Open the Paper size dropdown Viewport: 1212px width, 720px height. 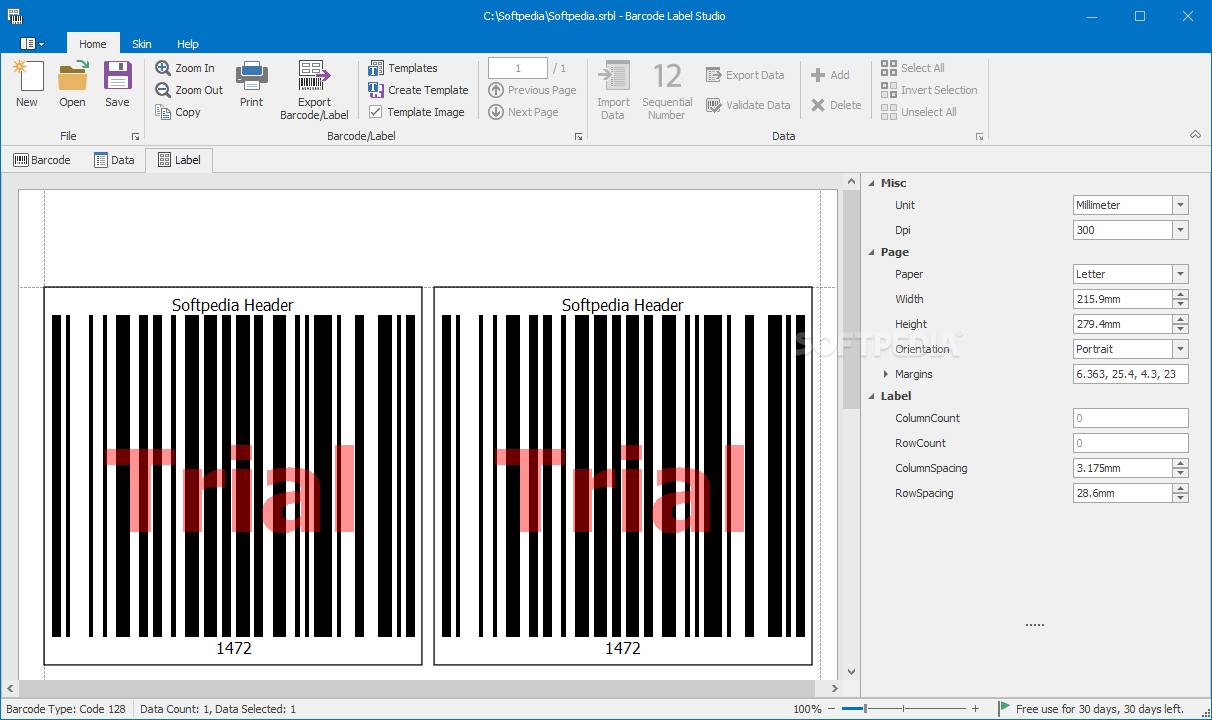pyautogui.click(x=1181, y=274)
